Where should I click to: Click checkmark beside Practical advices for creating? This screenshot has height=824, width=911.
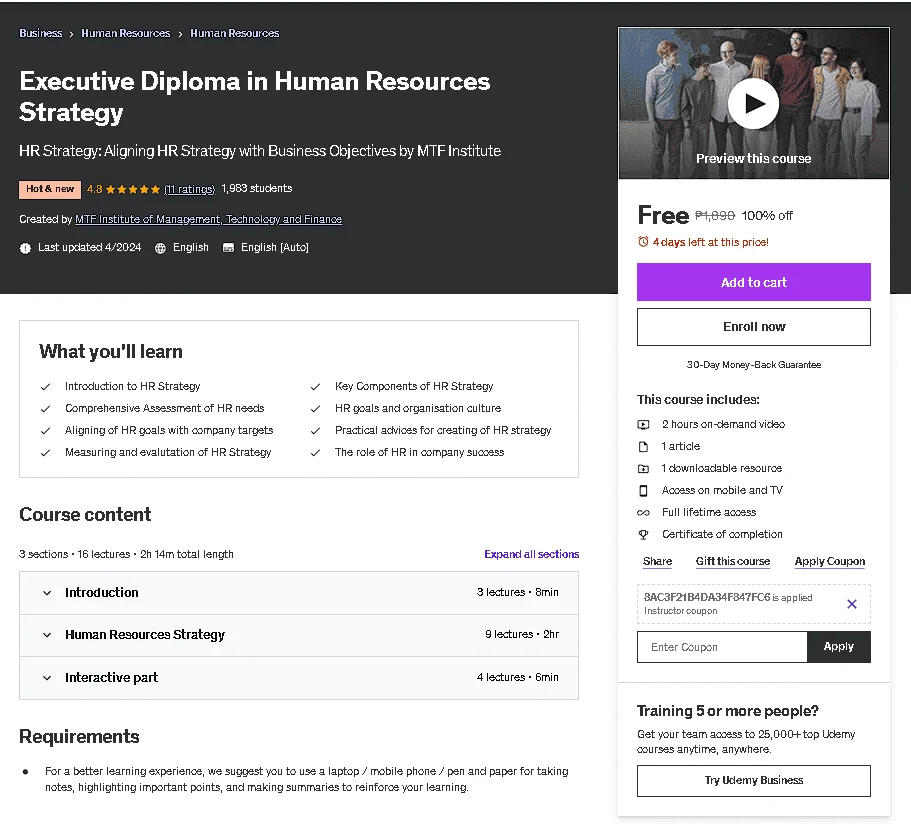click(315, 431)
